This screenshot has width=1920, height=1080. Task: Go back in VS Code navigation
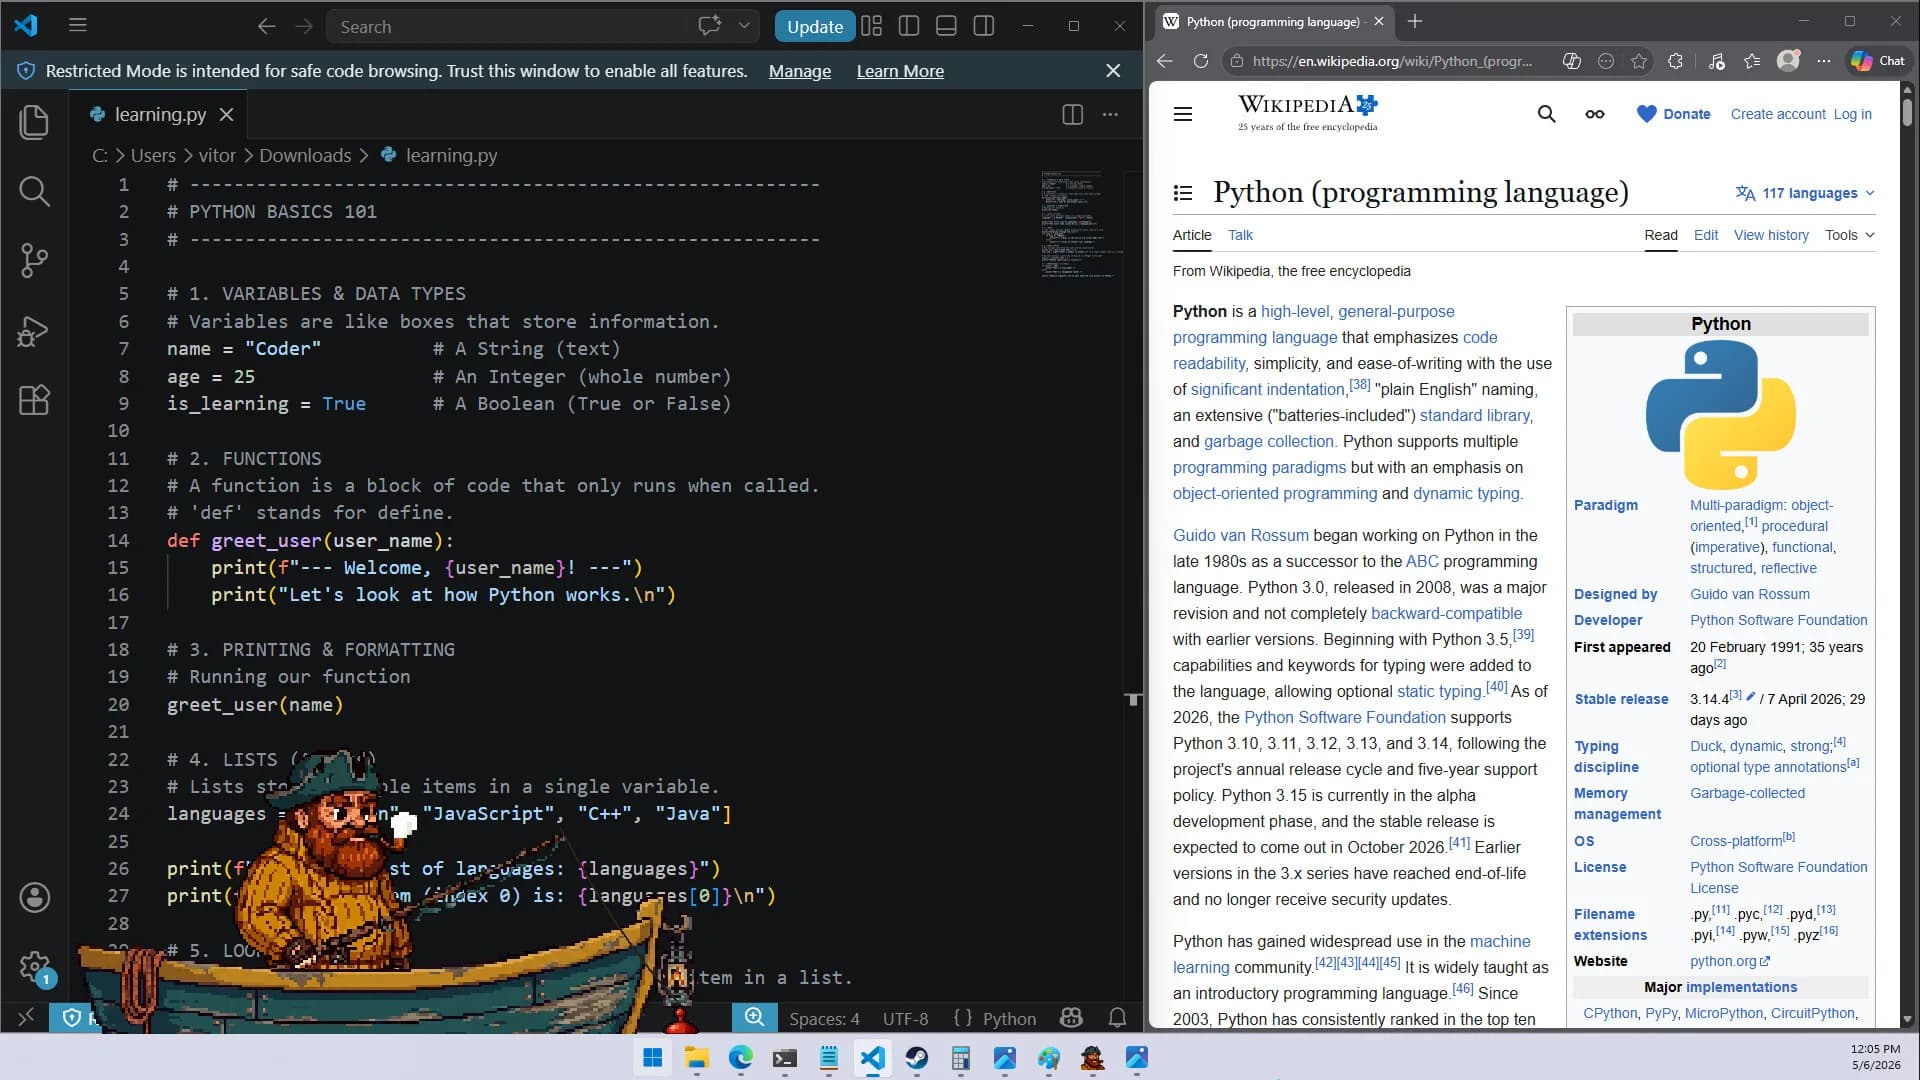[x=266, y=26]
